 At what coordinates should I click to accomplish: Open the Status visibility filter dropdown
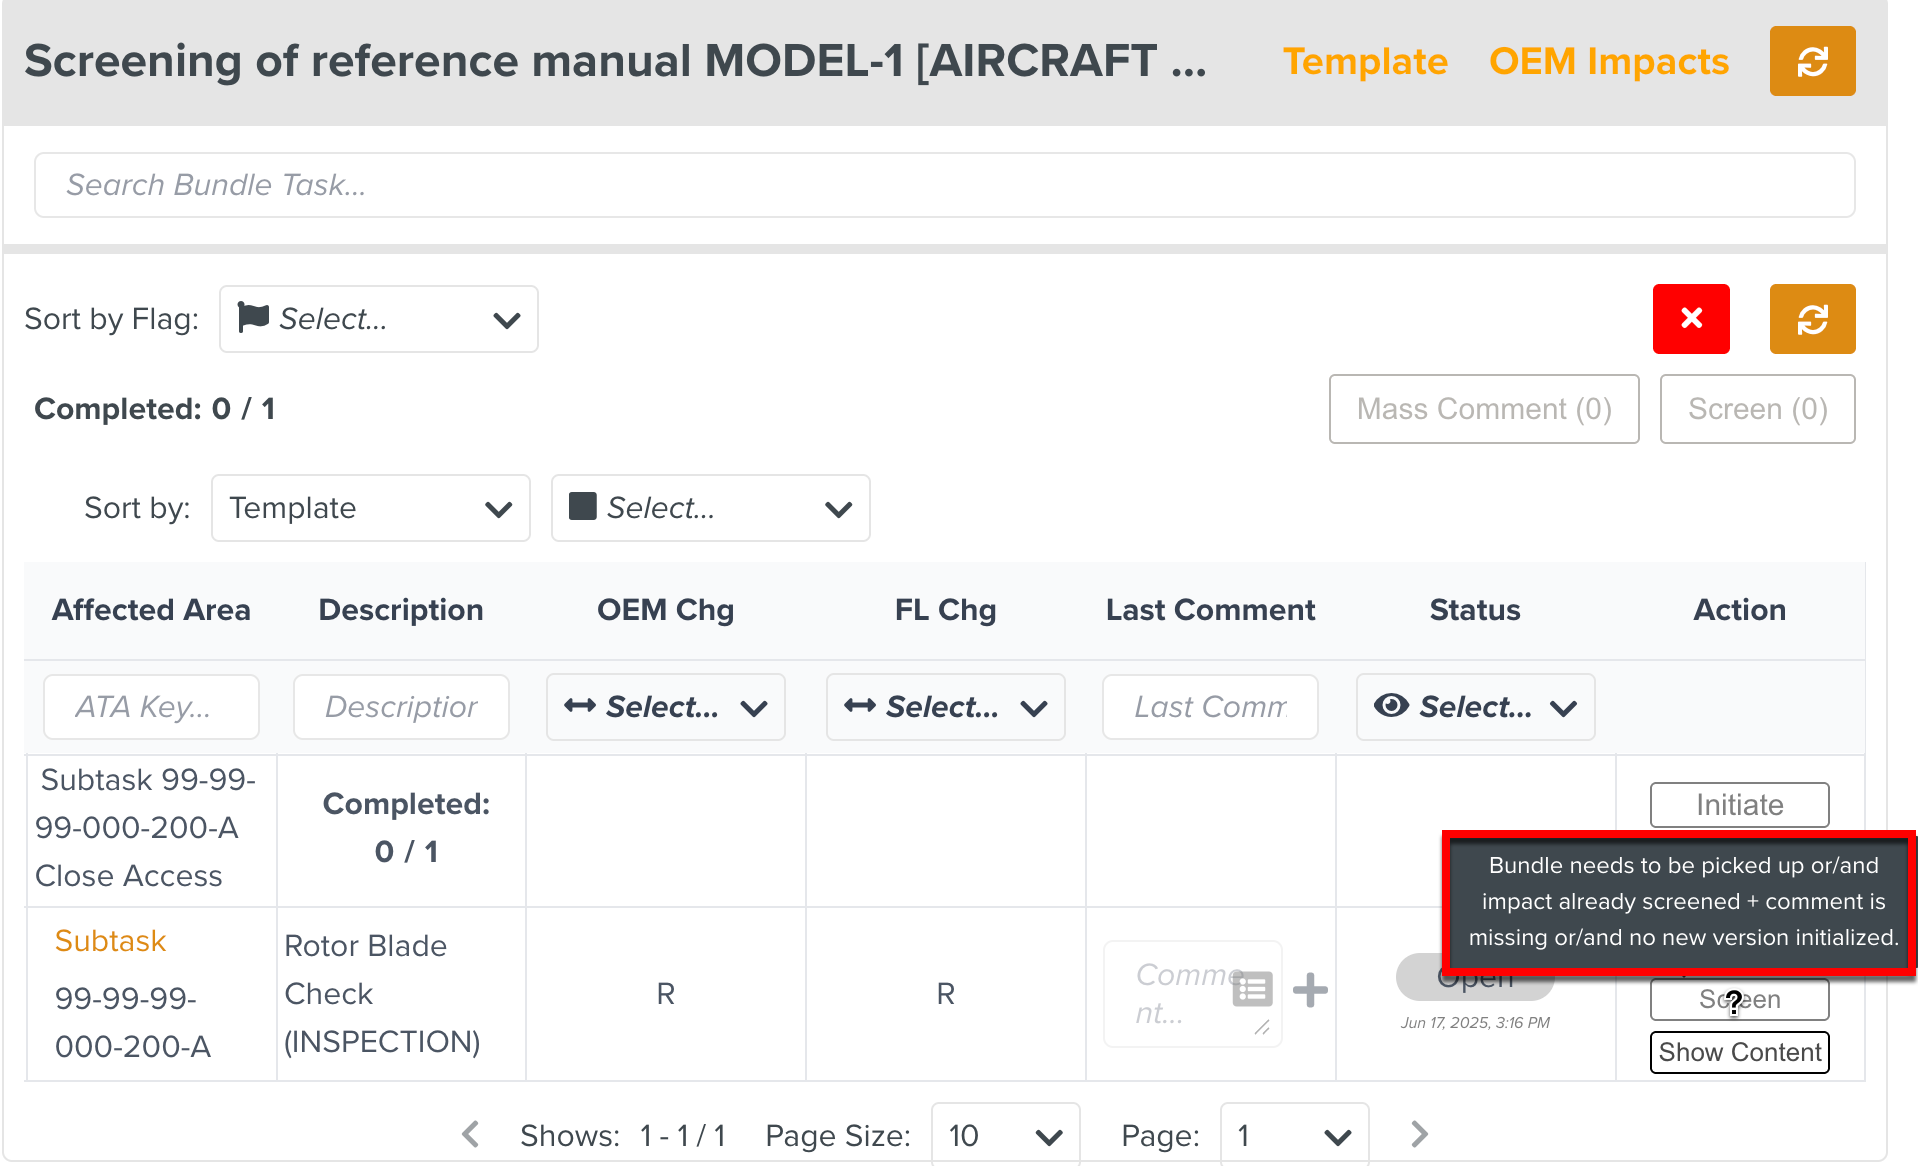(x=1474, y=707)
